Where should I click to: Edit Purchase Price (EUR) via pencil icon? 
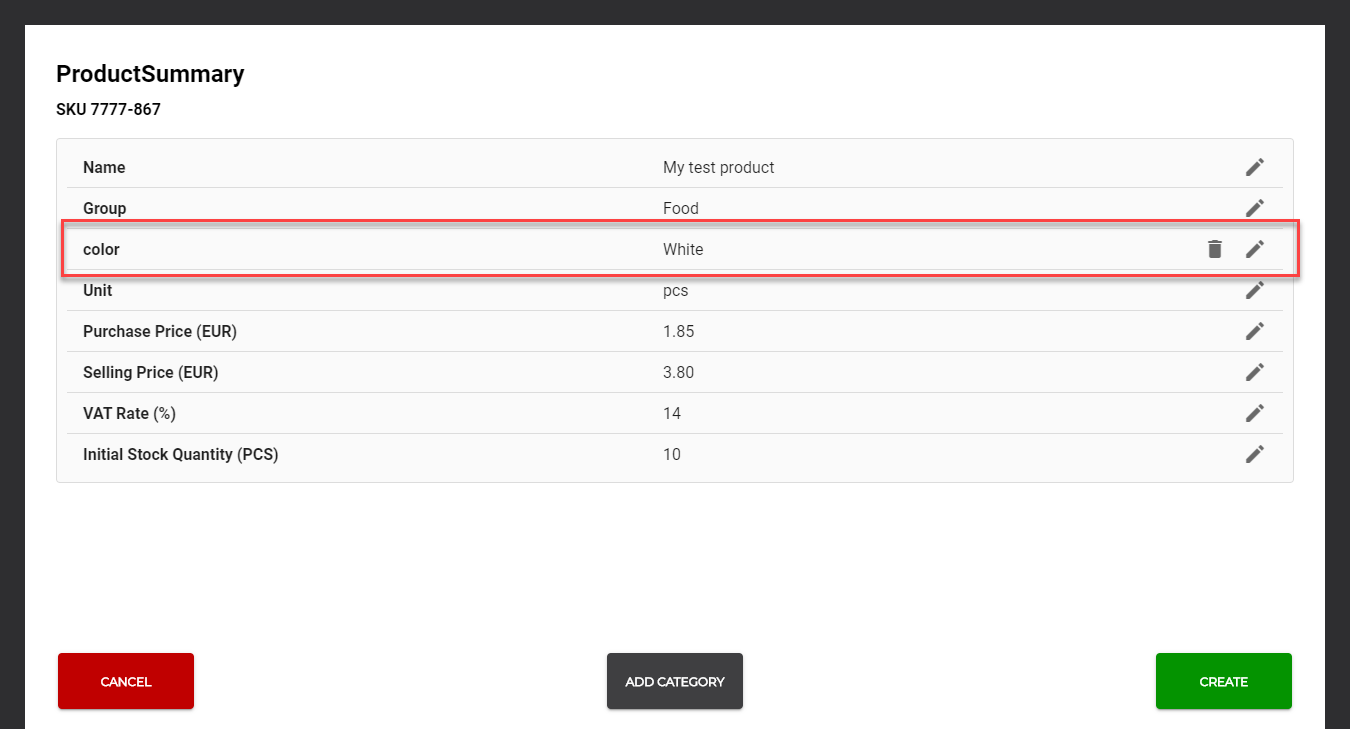tap(1254, 331)
